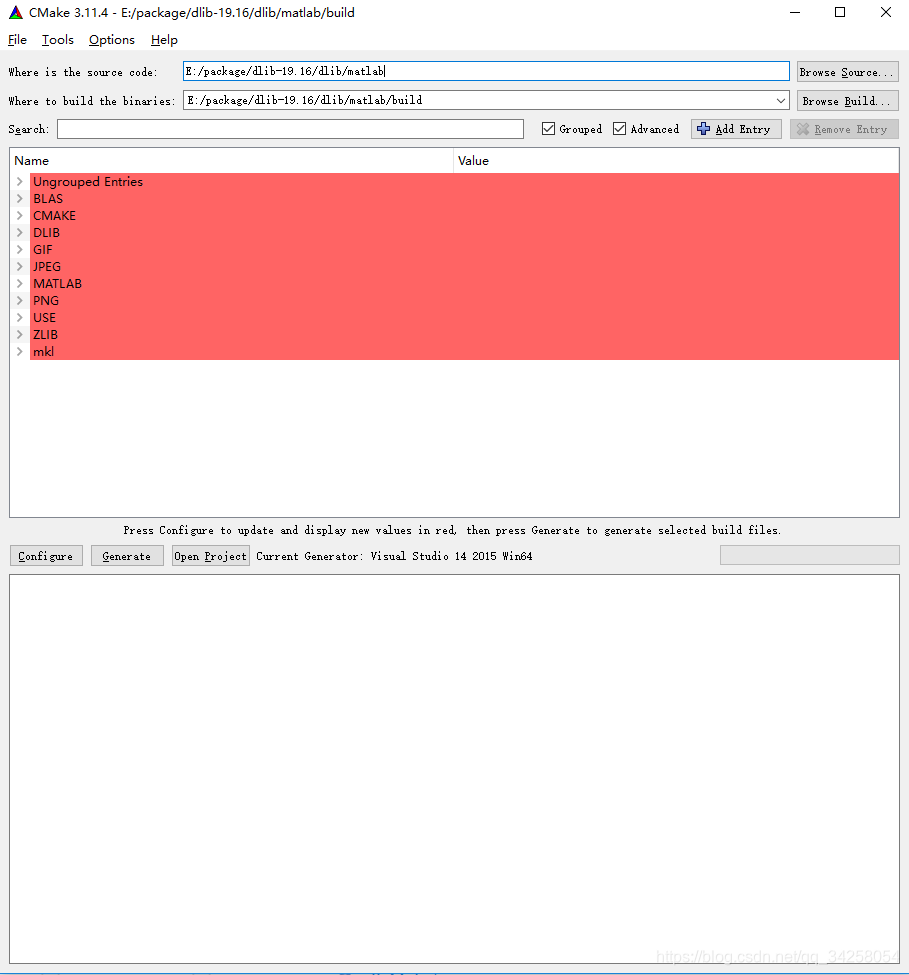Focus the source code path field
The height and width of the screenshot is (975, 909).
coord(486,71)
